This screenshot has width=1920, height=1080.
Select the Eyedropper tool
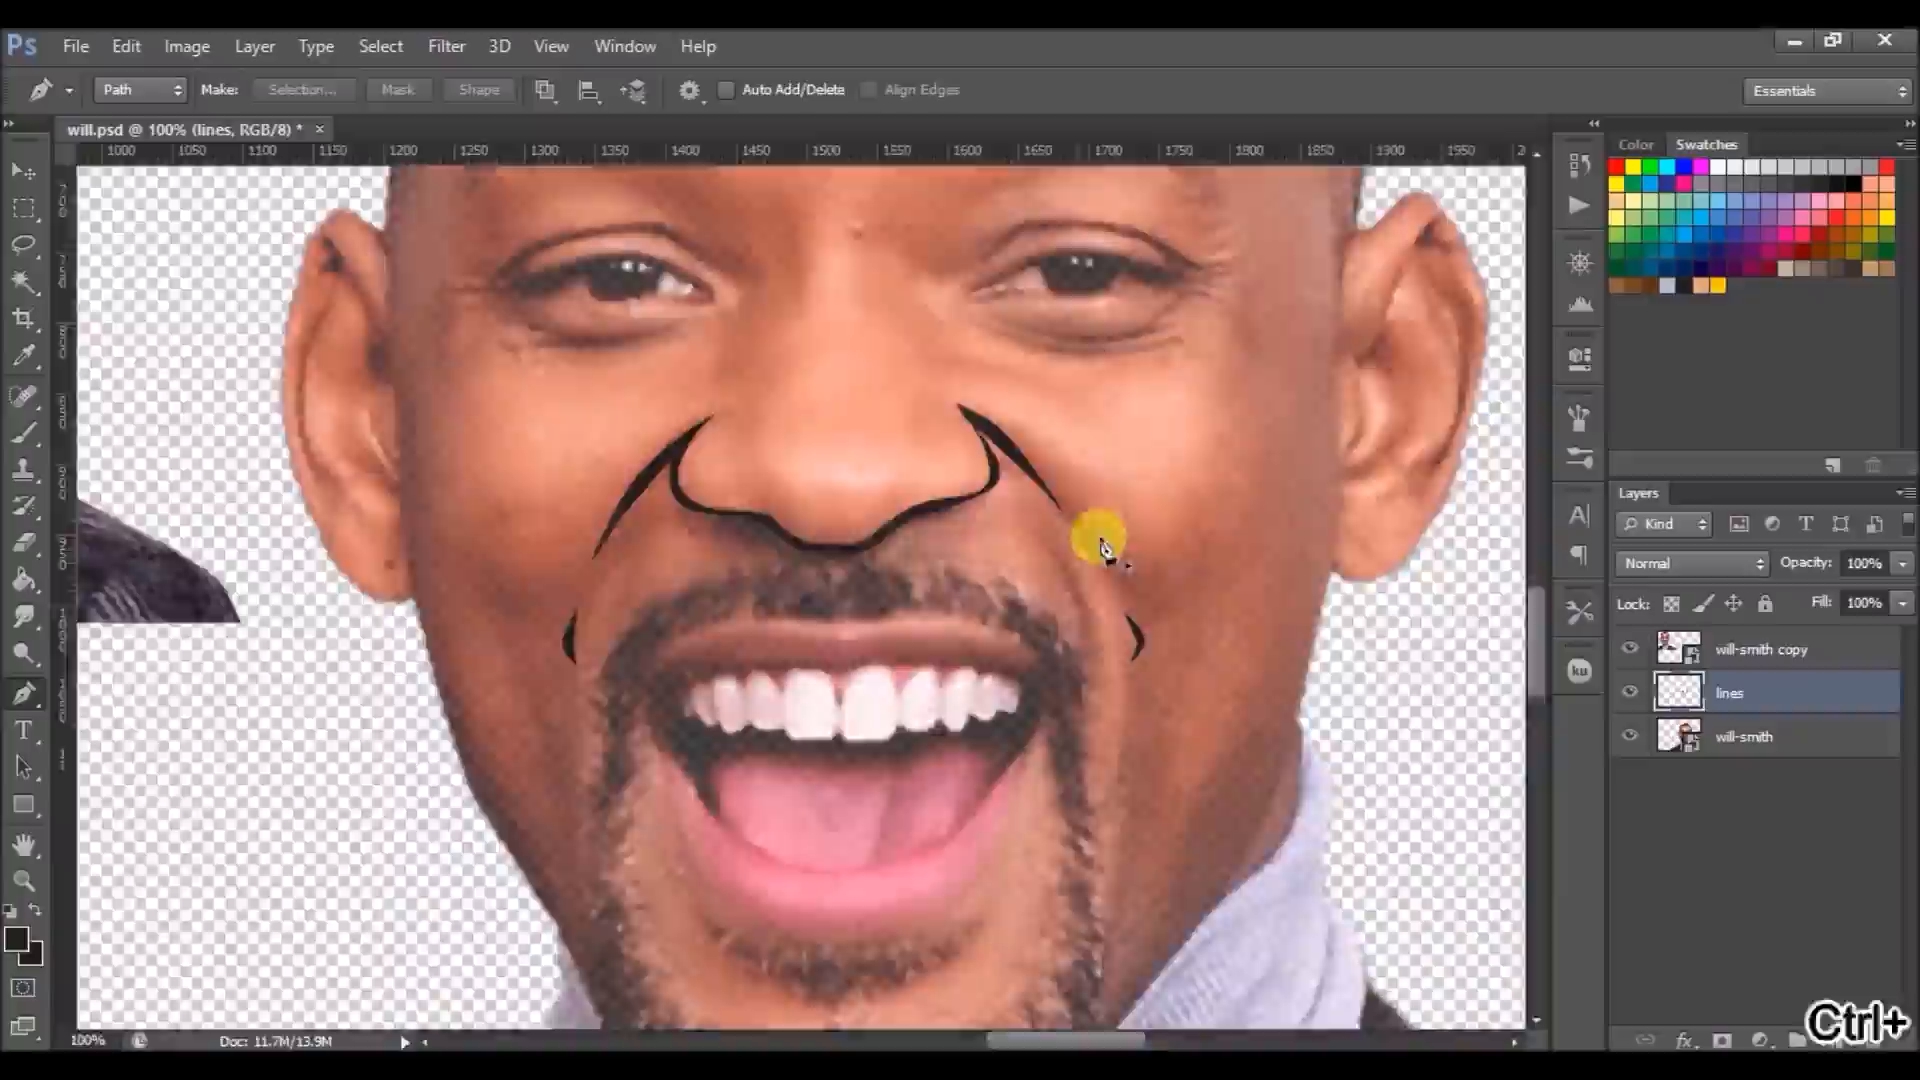[x=24, y=355]
